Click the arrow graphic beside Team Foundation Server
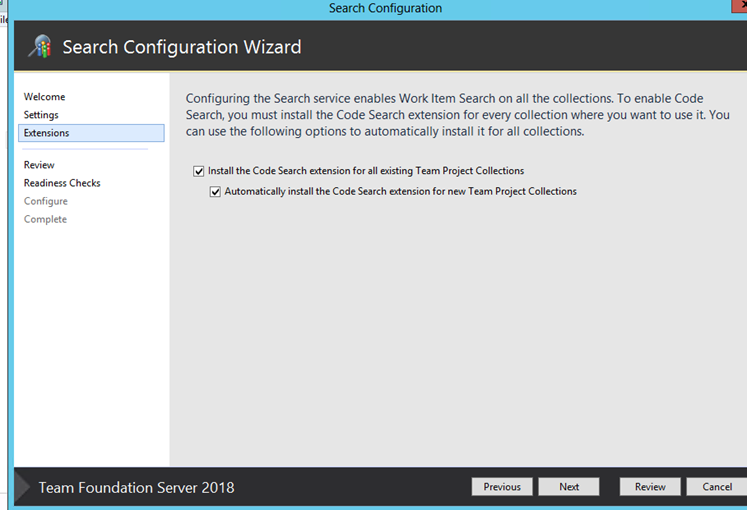The height and width of the screenshot is (510, 747). 22,487
